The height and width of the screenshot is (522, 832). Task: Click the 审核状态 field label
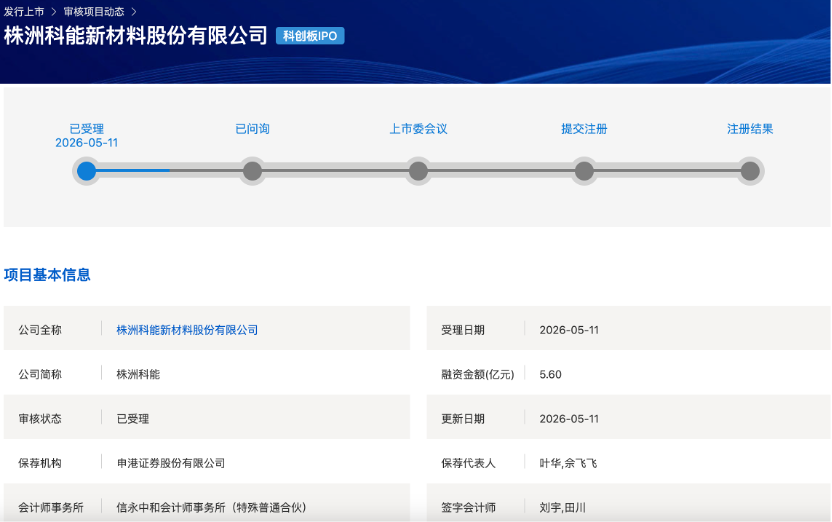click(x=40, y=419)
